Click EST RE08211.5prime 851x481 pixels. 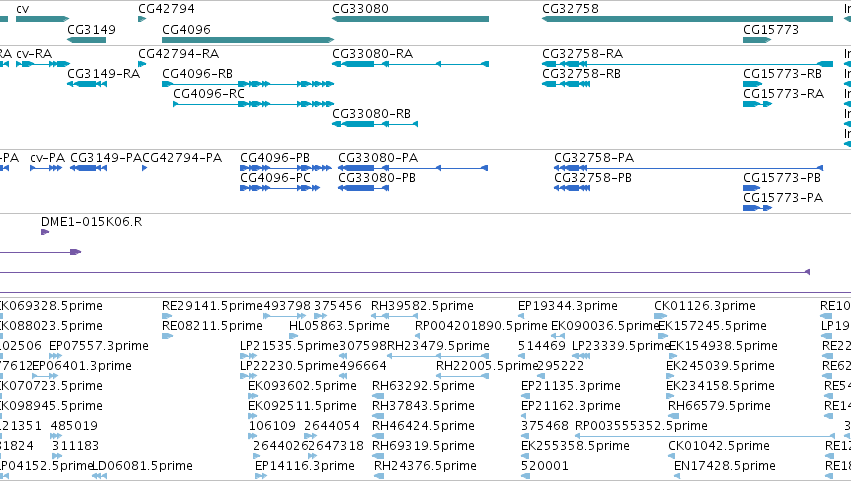167,336
